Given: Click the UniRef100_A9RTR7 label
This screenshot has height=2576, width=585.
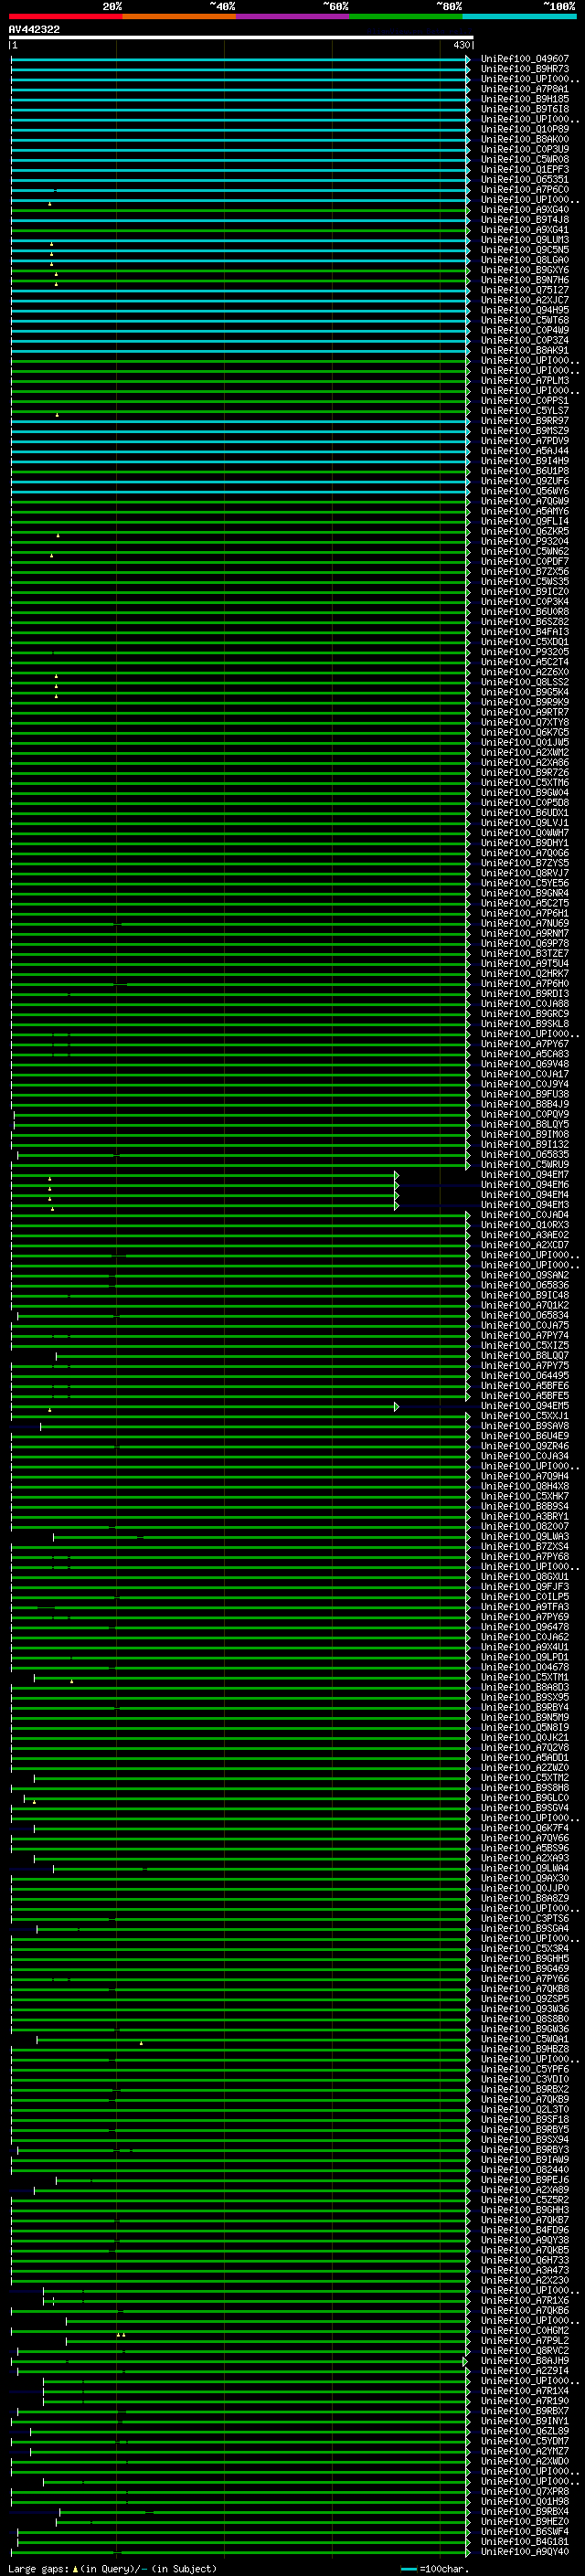Looking at the screenshot, I should coord(525,712).
